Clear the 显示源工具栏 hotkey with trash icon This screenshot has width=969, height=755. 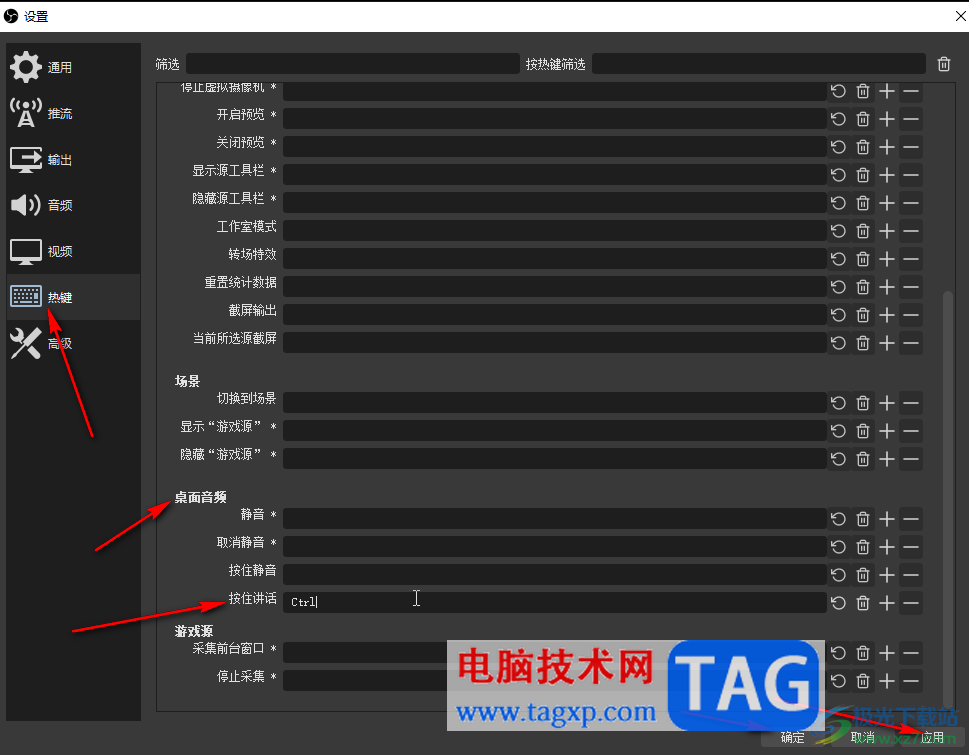point(863,175)
